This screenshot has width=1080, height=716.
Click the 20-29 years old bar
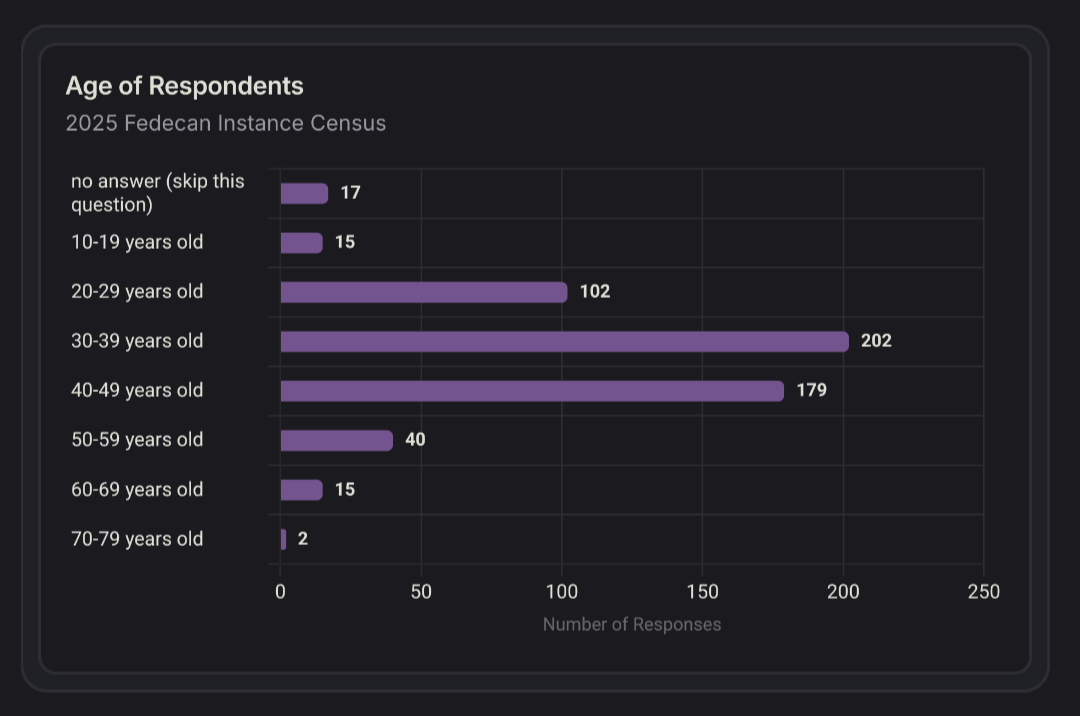423,292
